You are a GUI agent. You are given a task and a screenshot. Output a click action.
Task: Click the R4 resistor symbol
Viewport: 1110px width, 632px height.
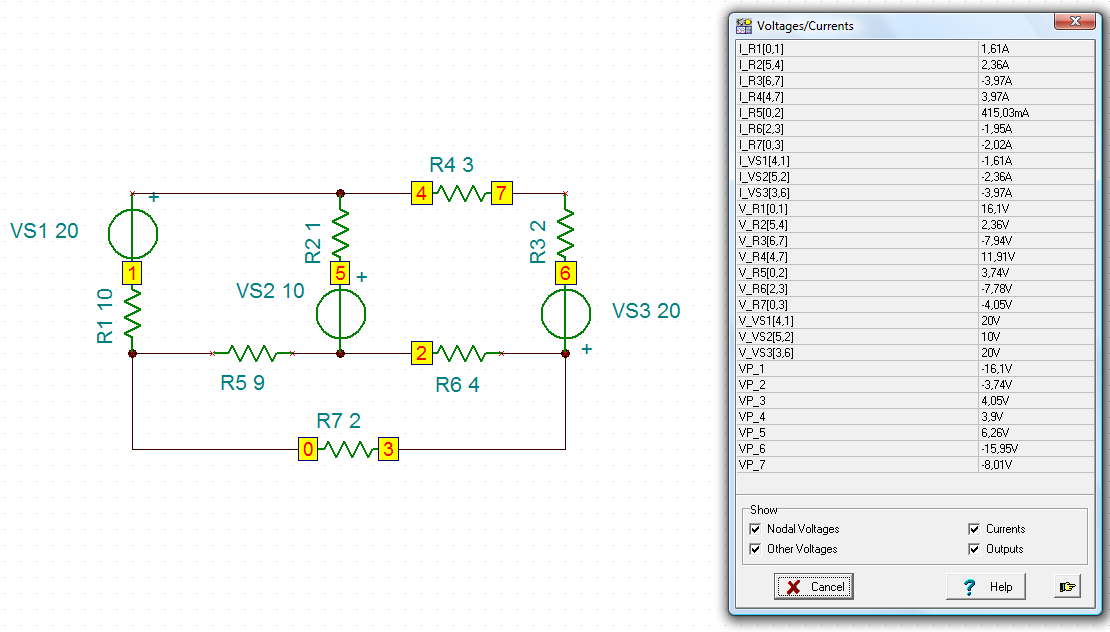462,193
